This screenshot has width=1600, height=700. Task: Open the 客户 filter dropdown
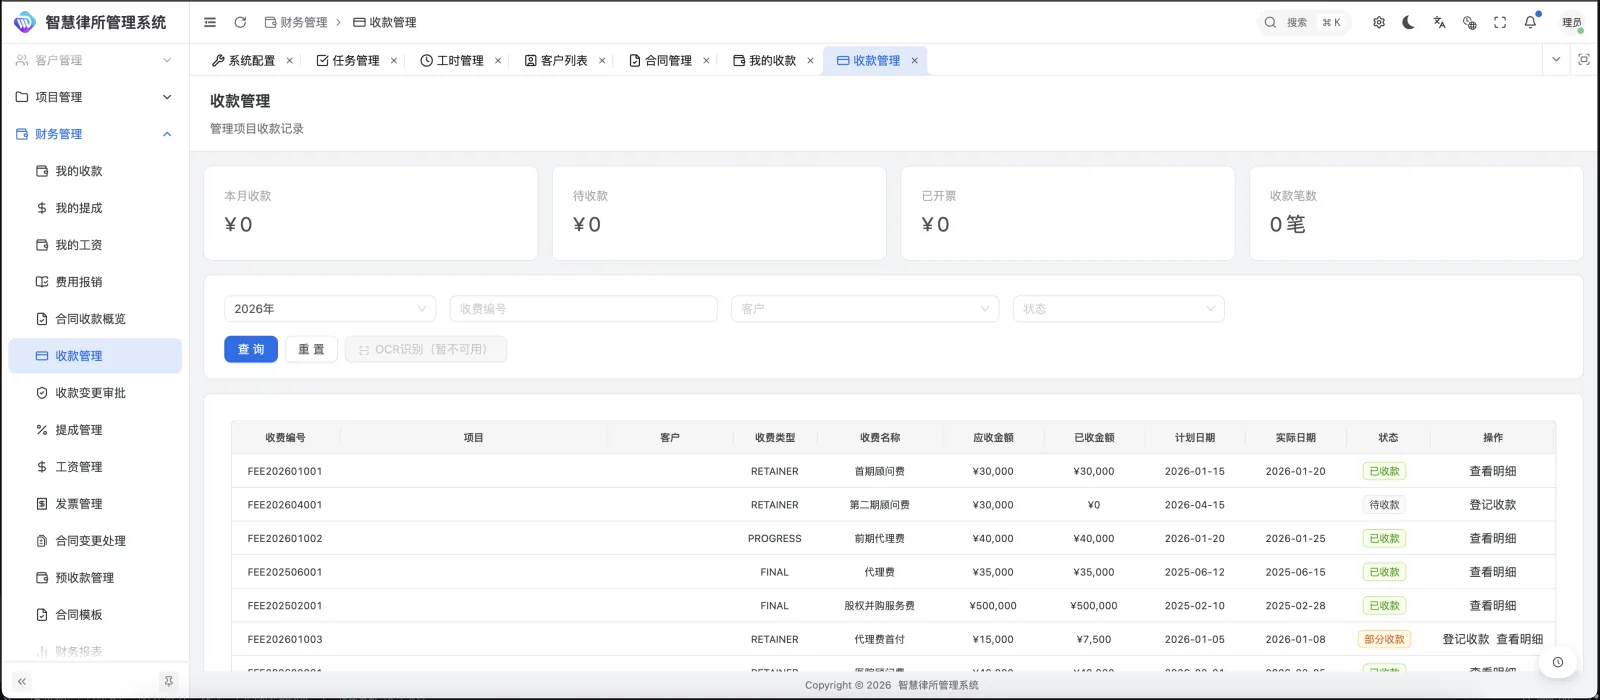click(866, 309)
